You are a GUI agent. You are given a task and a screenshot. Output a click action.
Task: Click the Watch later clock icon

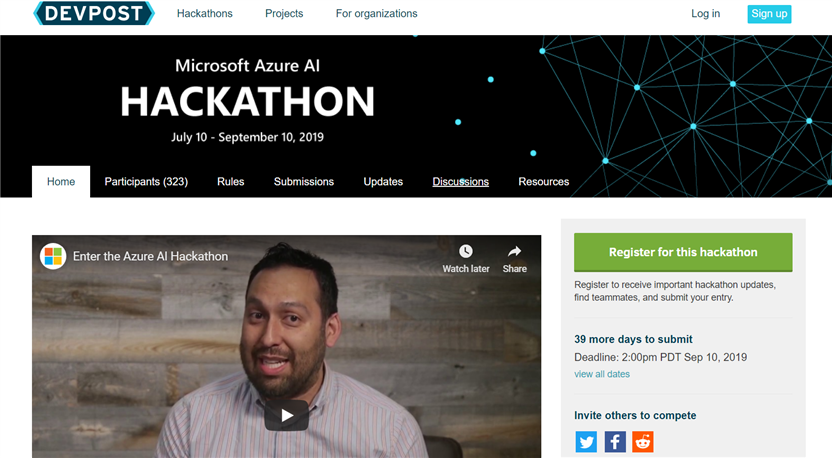(465, 251)
